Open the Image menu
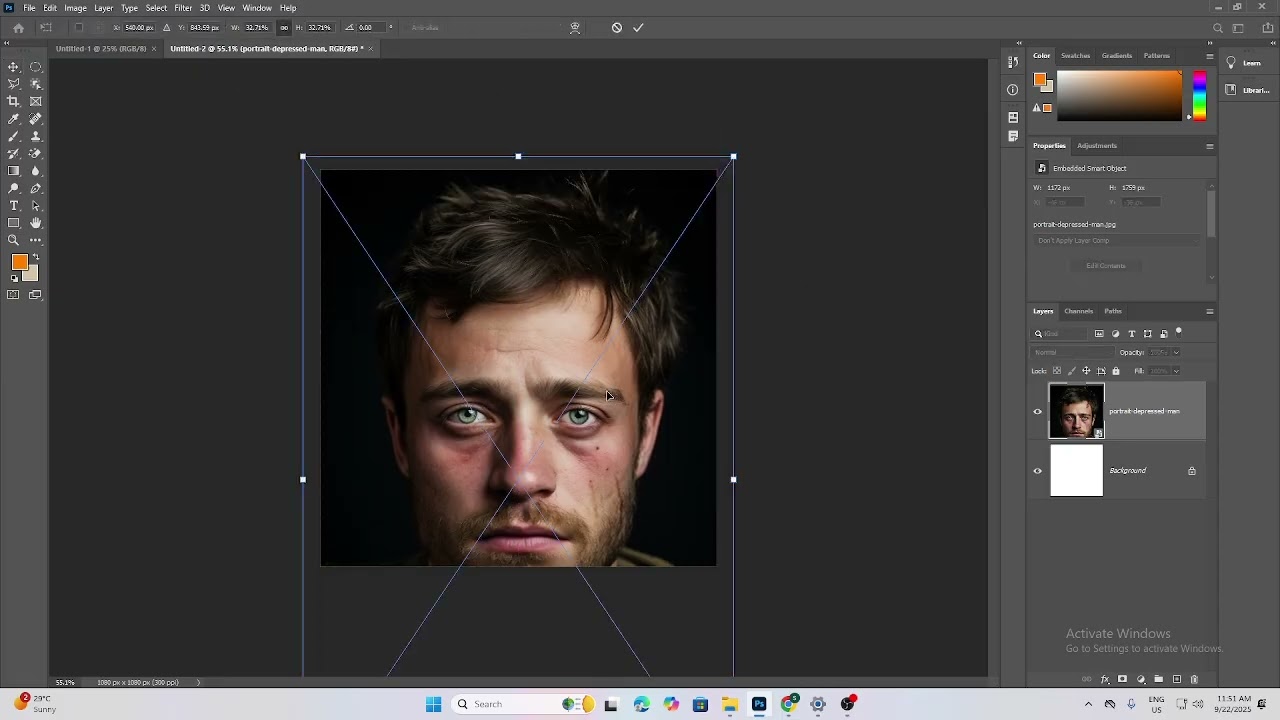The image size is (1280, 720). (x=75, y=8)
